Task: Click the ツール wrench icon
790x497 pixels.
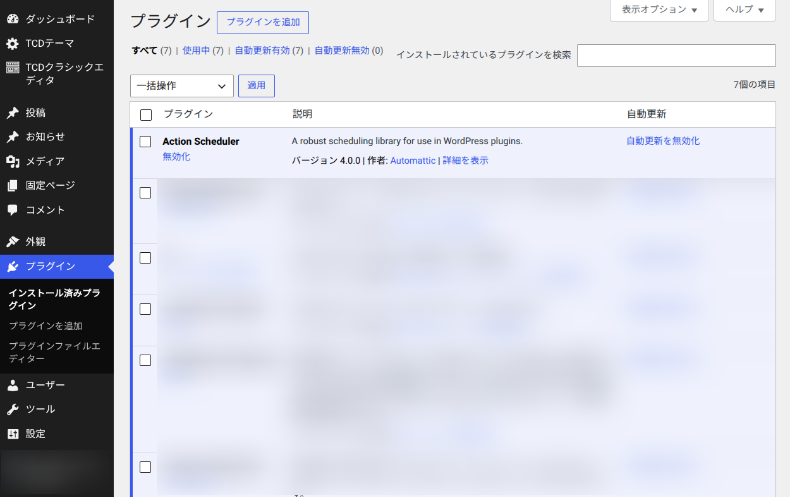Action: point(13,409)
